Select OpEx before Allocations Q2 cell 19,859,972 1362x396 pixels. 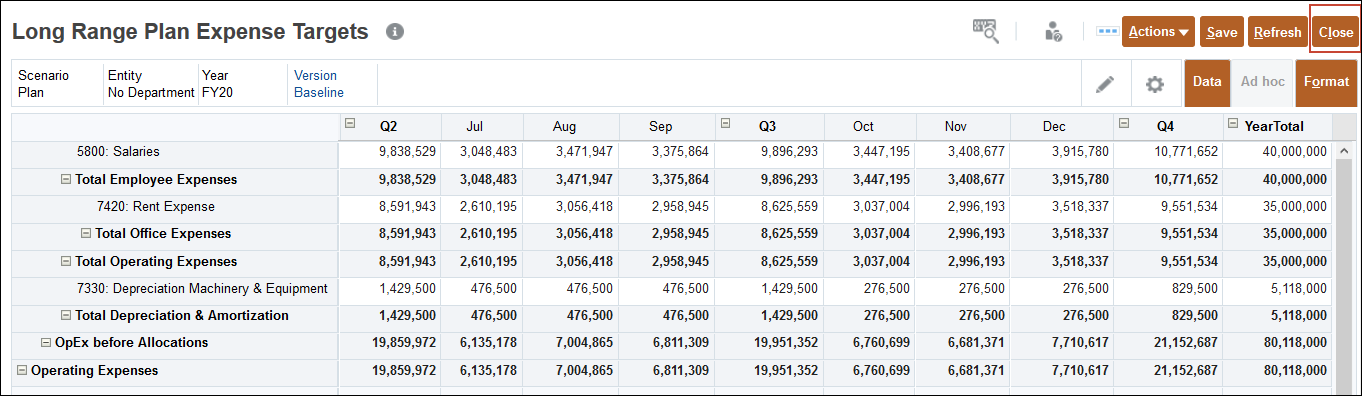click(390, 343)
